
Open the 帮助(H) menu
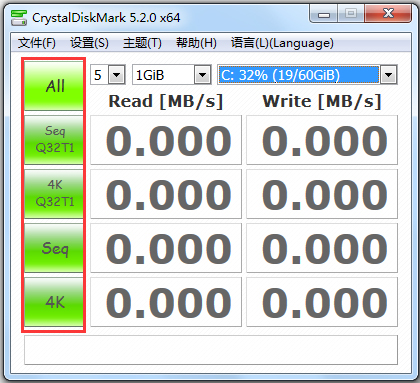tap(196, 43)
